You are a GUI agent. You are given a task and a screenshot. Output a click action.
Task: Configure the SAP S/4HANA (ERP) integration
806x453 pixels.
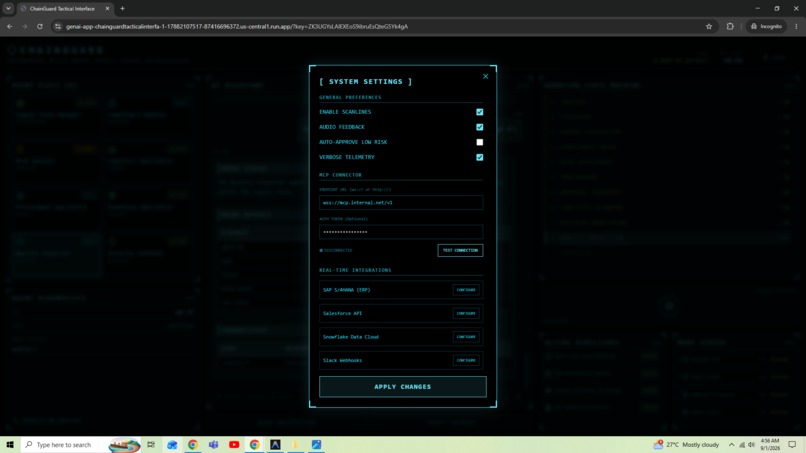click(x=466, y=290)
